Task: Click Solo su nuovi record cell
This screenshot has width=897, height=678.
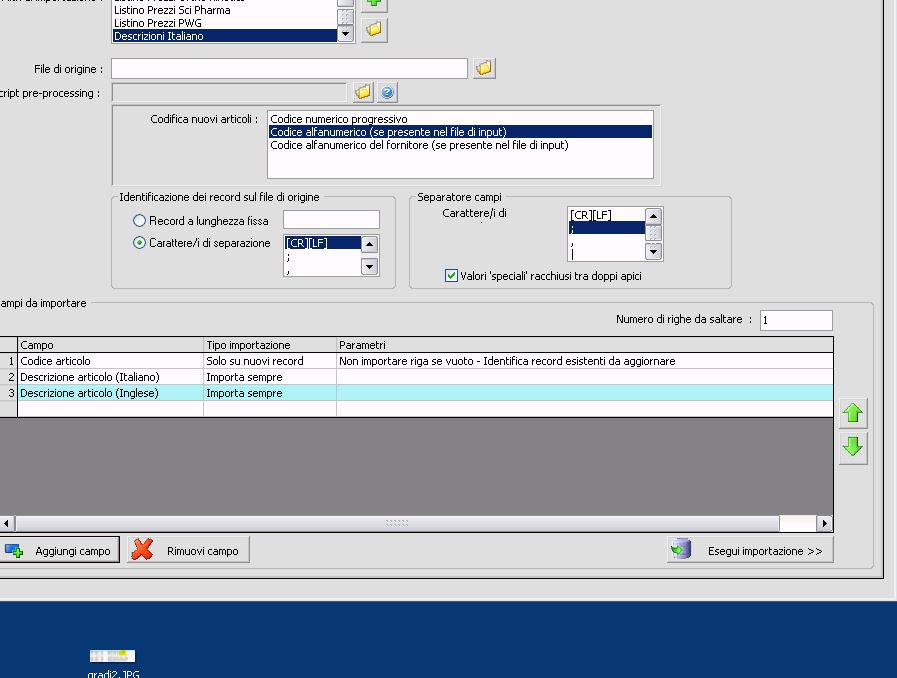Action: coord(270,361)
